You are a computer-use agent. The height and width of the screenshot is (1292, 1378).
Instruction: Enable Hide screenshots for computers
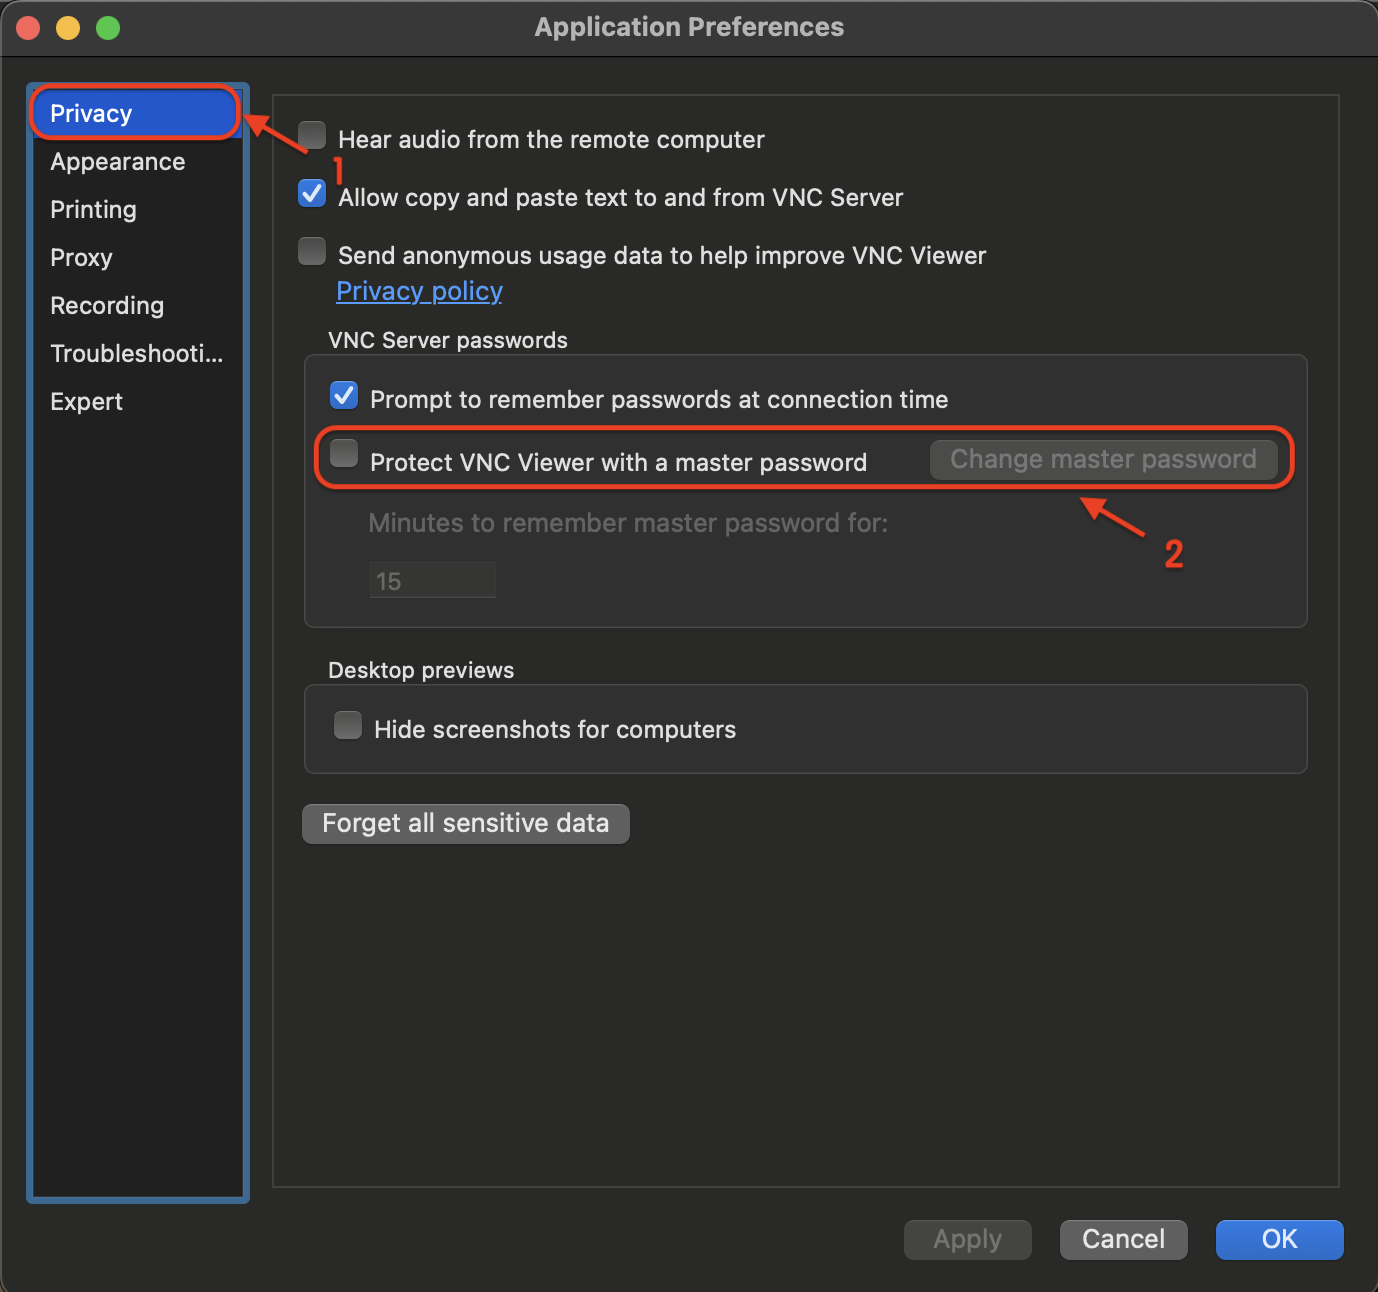(348, 725)
